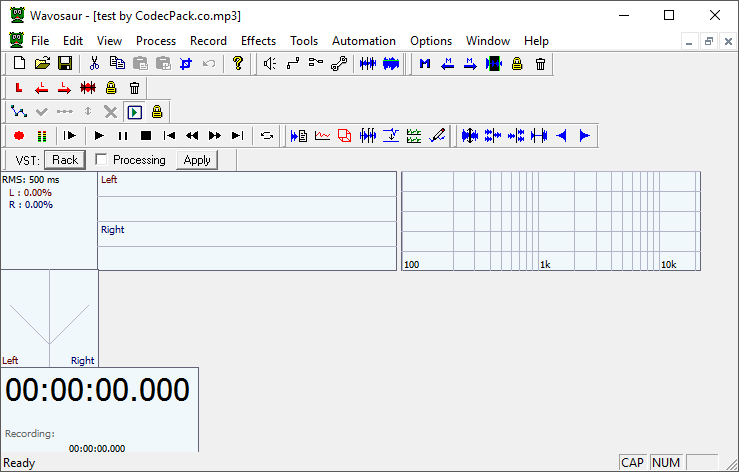
Task: Open the Edit menu
Action: (x=73, y=41)
